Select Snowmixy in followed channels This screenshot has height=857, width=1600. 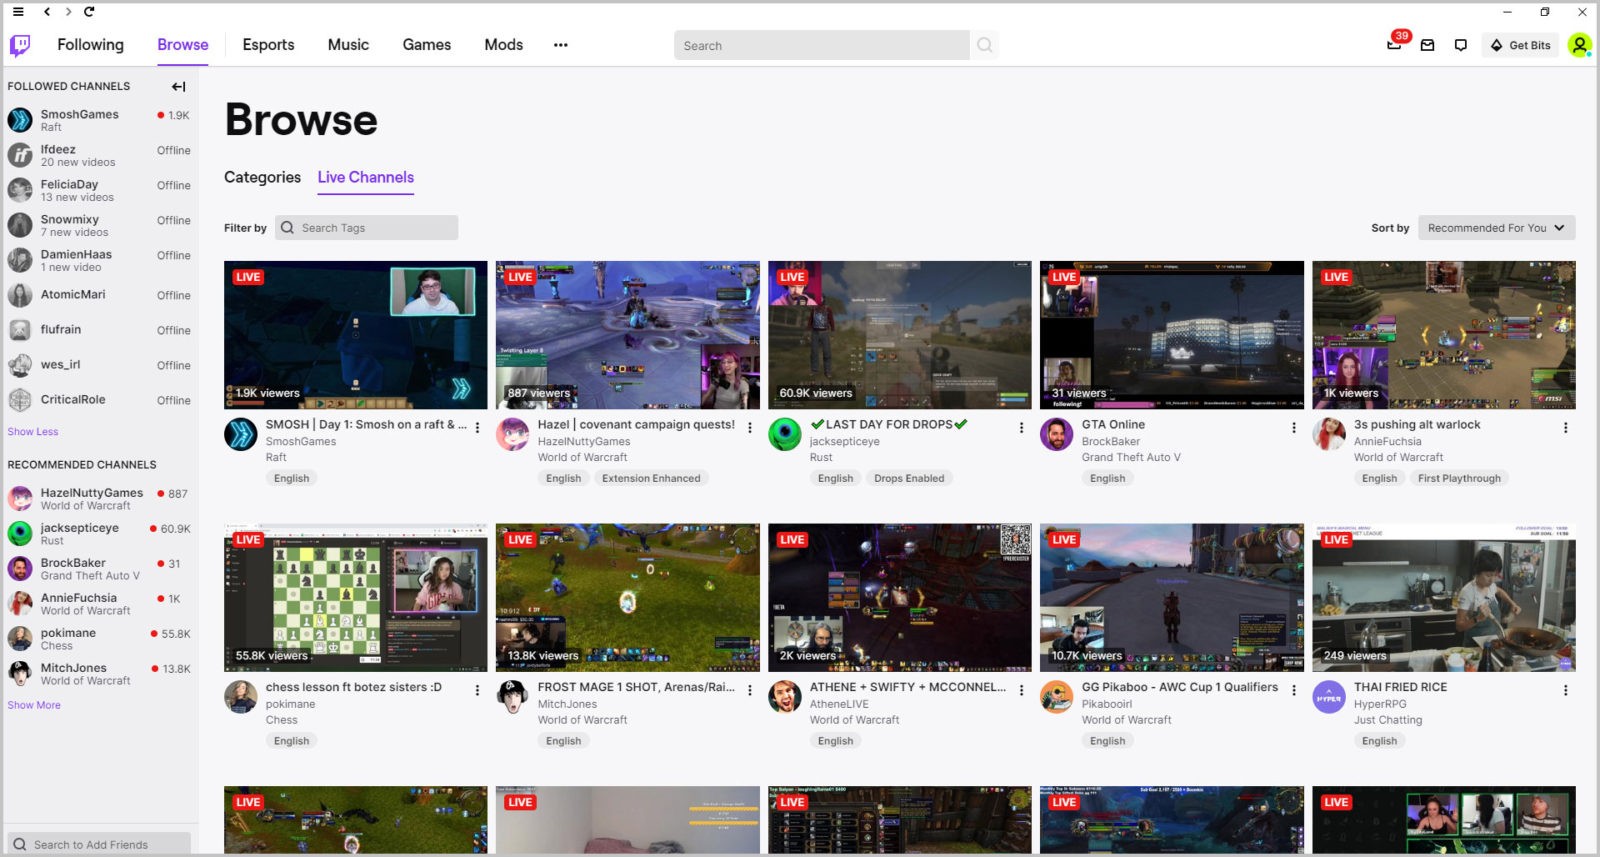pyautogui.click(x=99, y=225)
